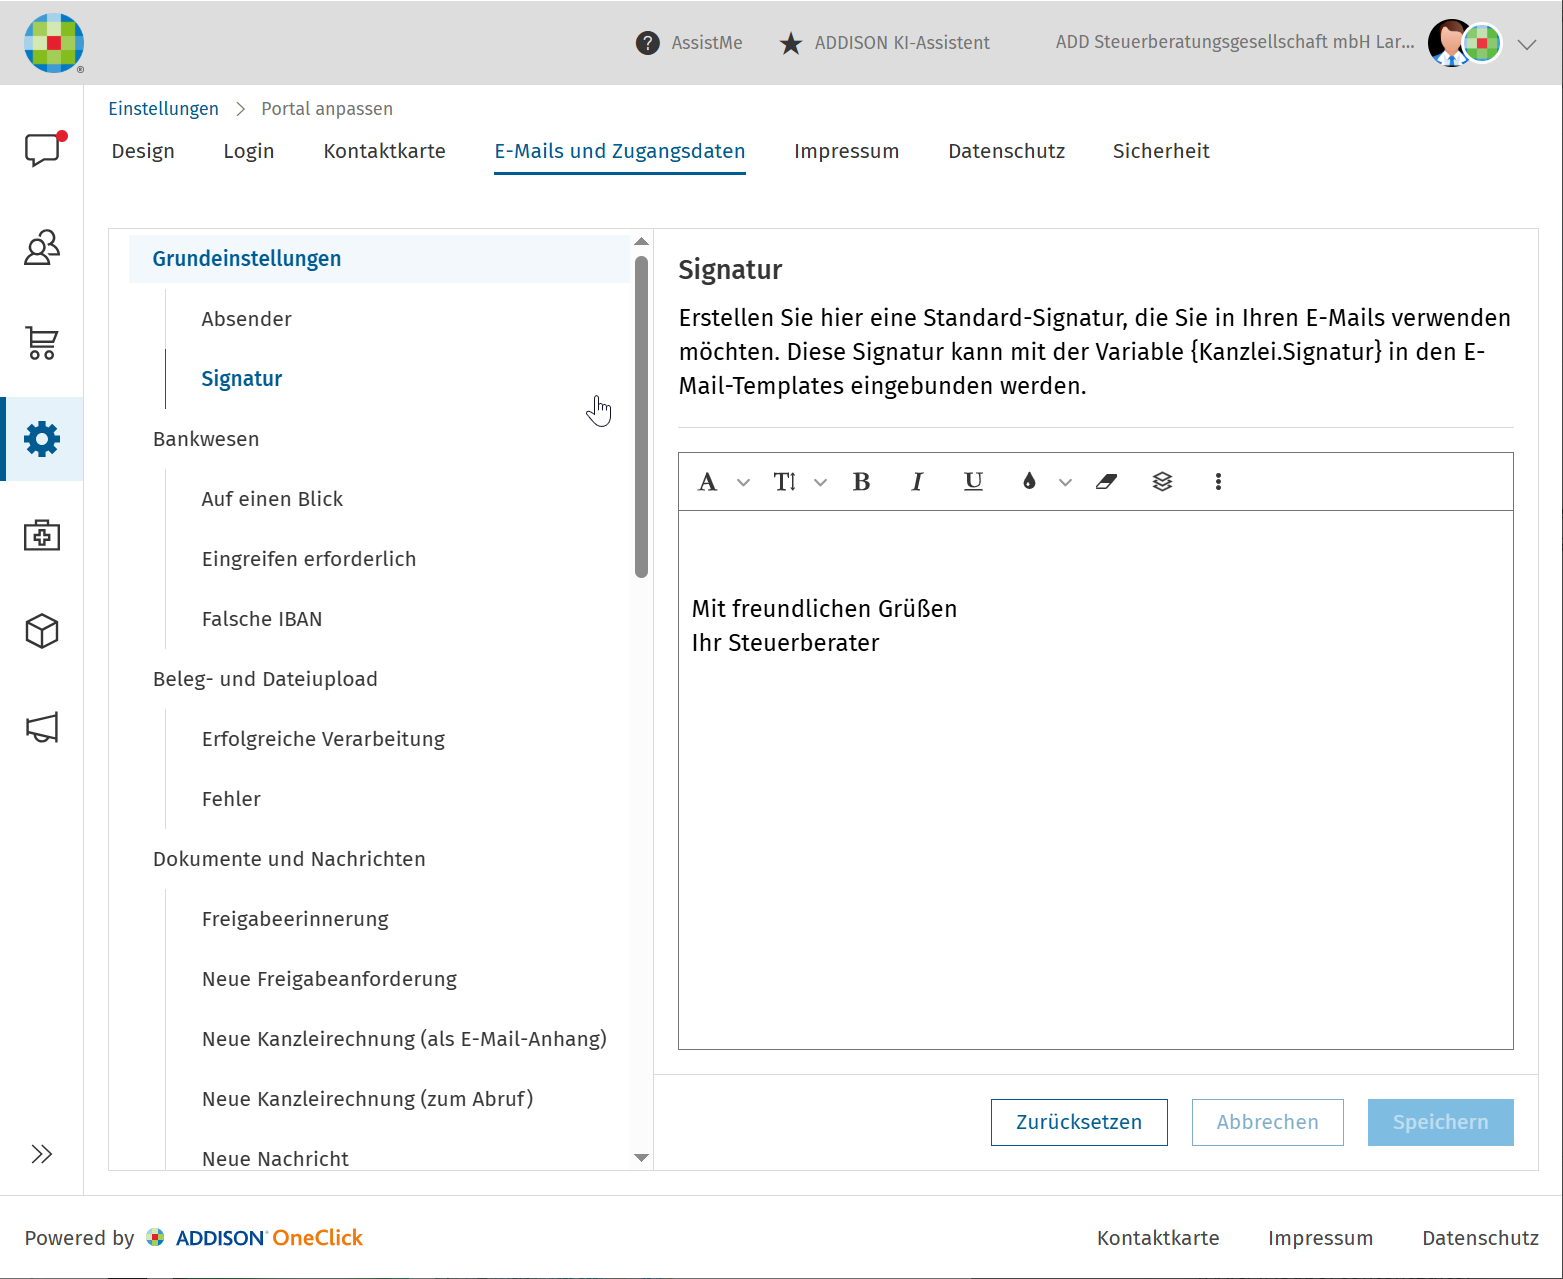Toggle bold formatting in signature editor
This screenshot has width=1563, height=1279.
pos(861,482)
